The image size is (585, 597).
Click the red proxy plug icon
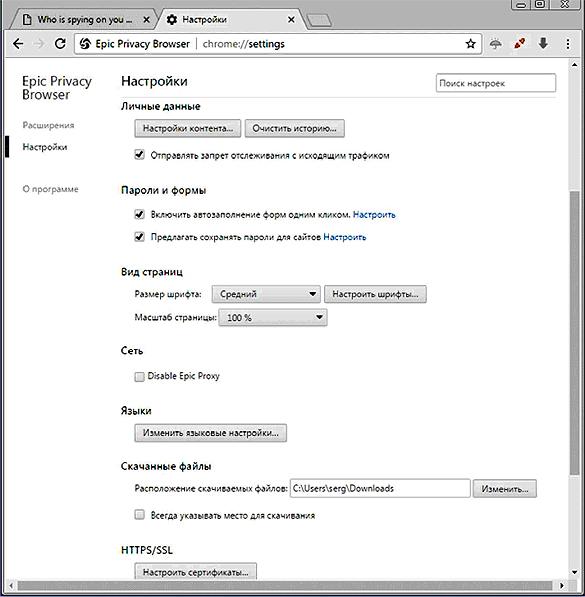(x=519, y=43)
